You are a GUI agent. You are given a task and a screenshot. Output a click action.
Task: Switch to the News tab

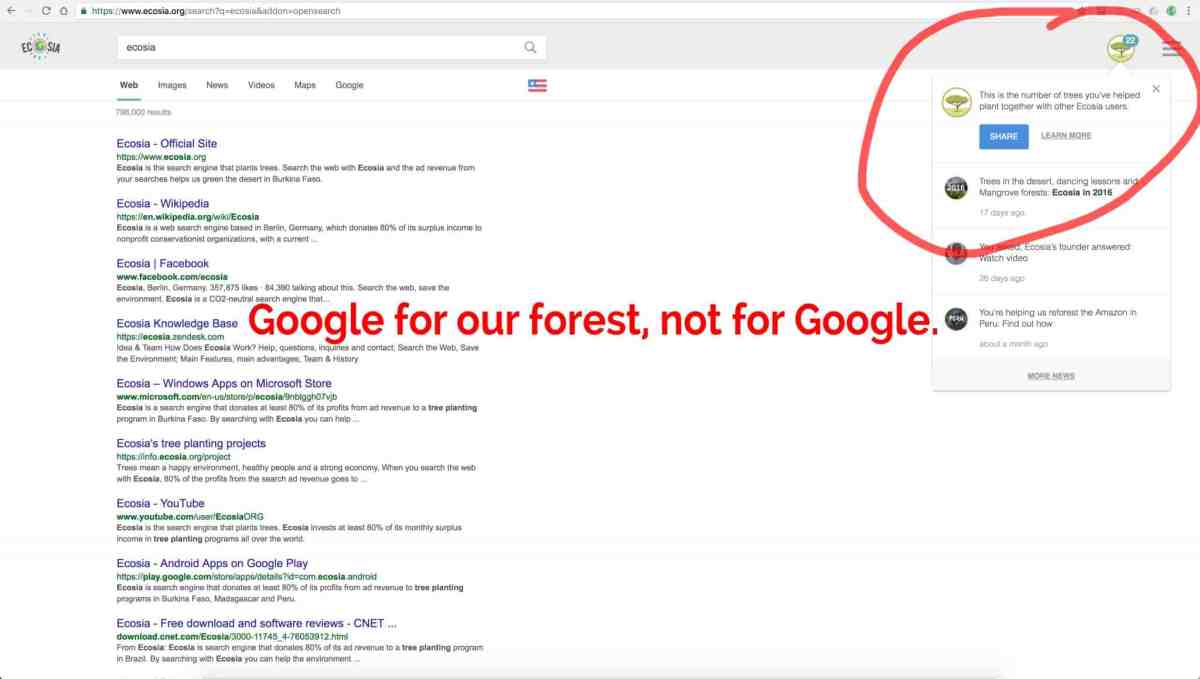[x=217, y=86]
